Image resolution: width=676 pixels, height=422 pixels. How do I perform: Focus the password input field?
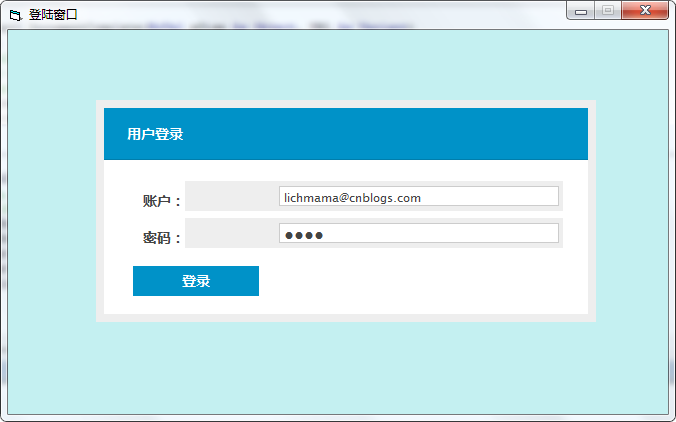[419, 233]
